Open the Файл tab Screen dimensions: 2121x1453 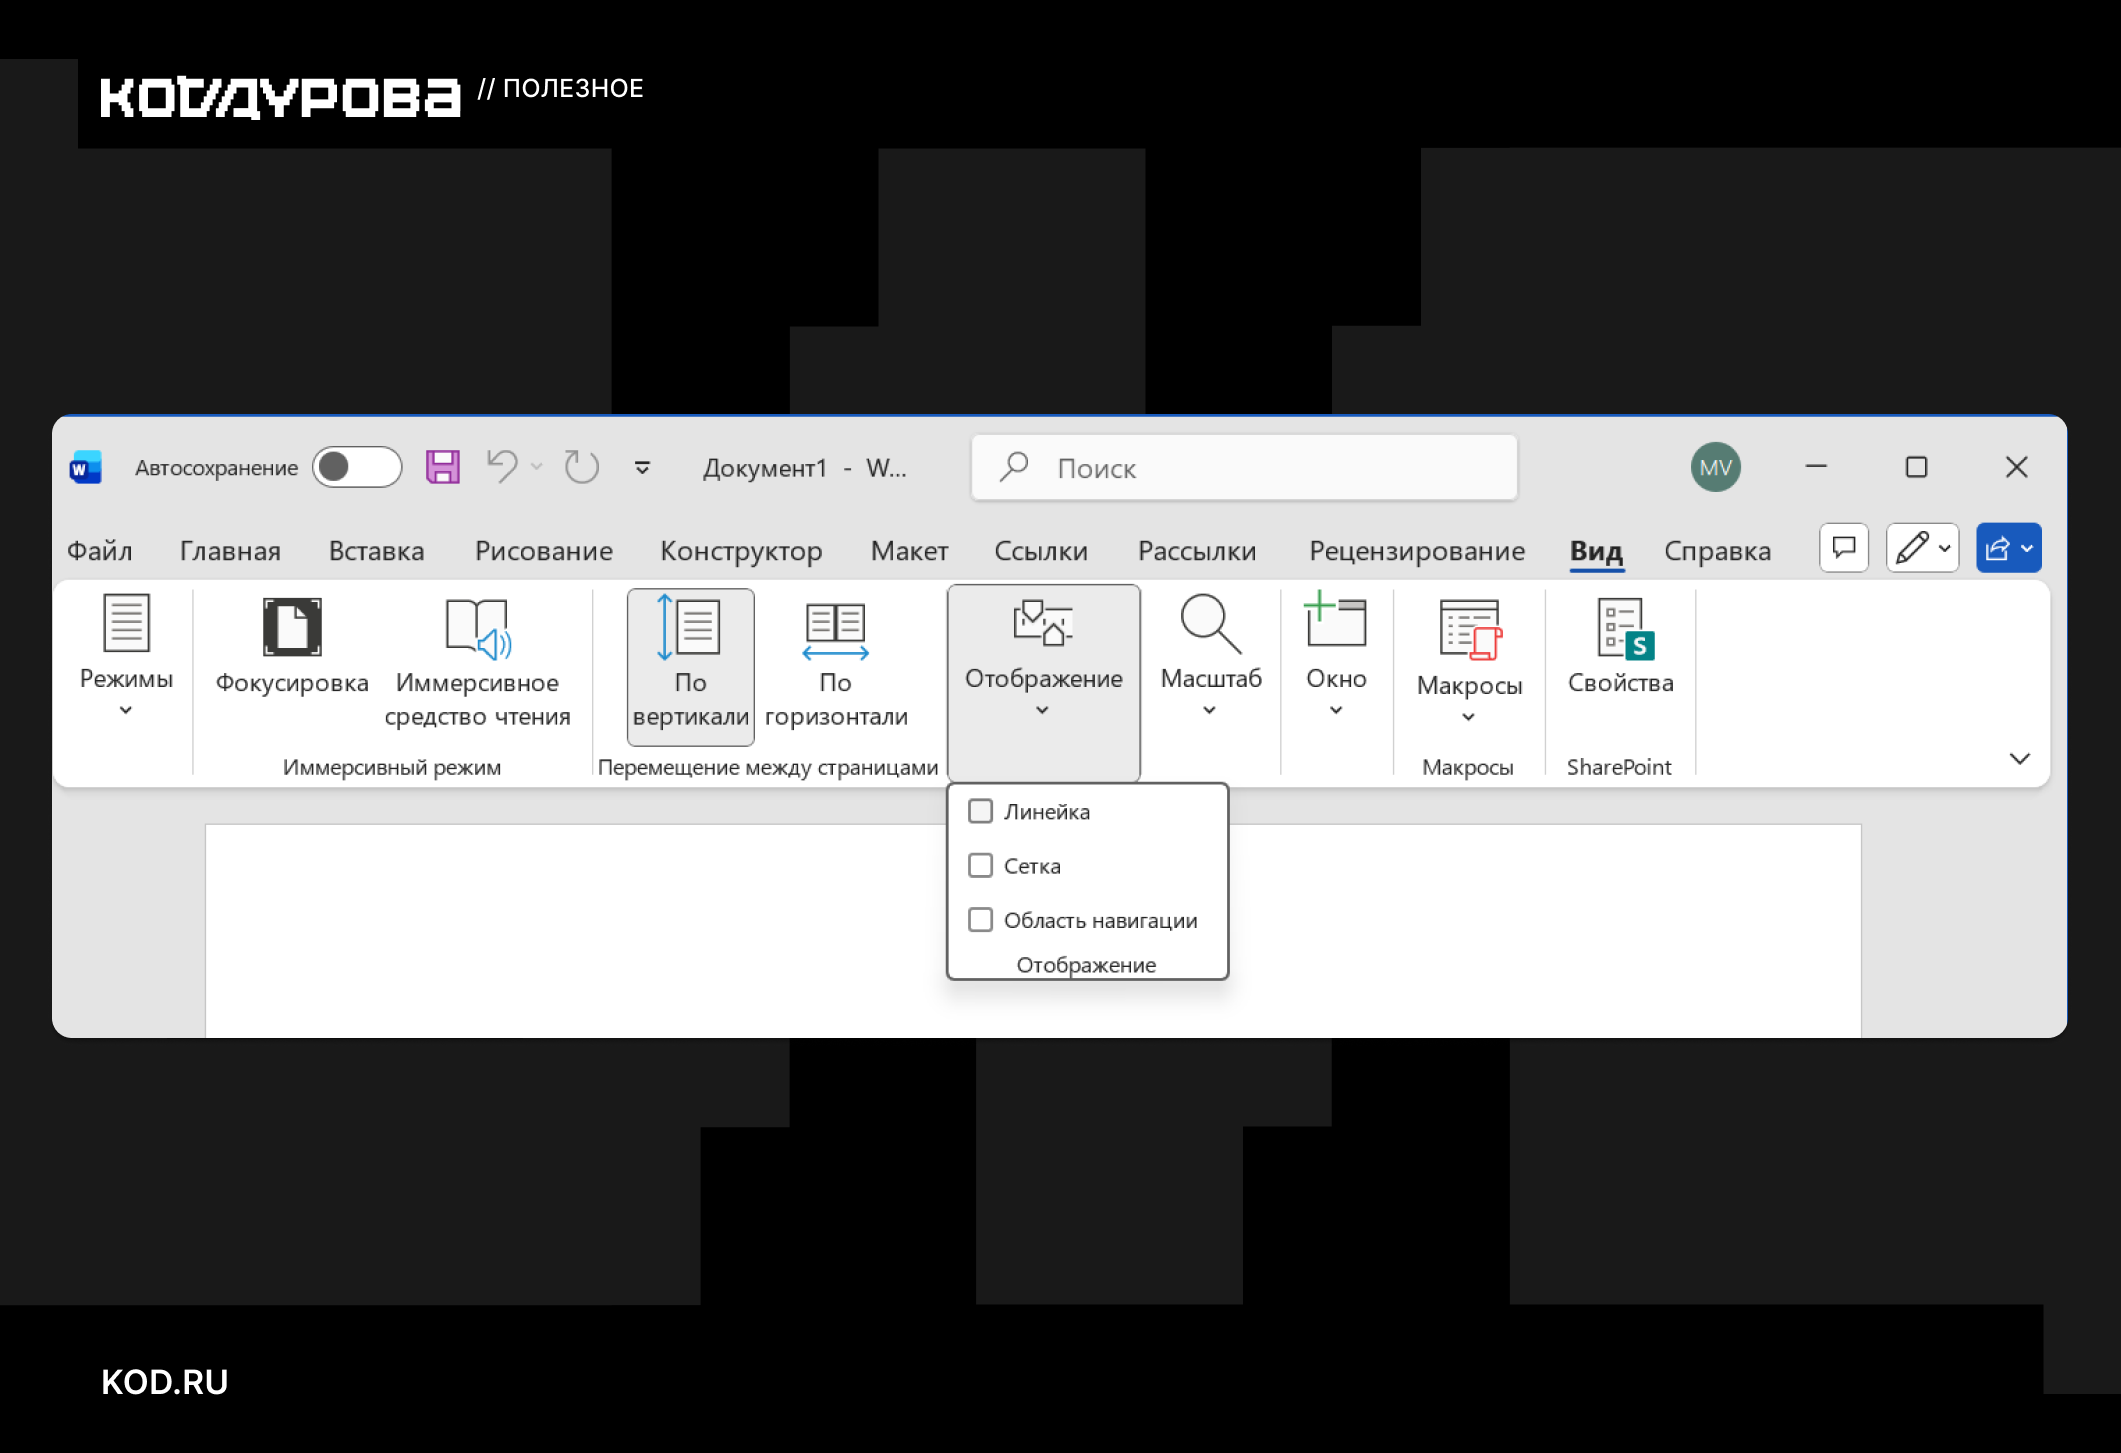click(99, 550)
